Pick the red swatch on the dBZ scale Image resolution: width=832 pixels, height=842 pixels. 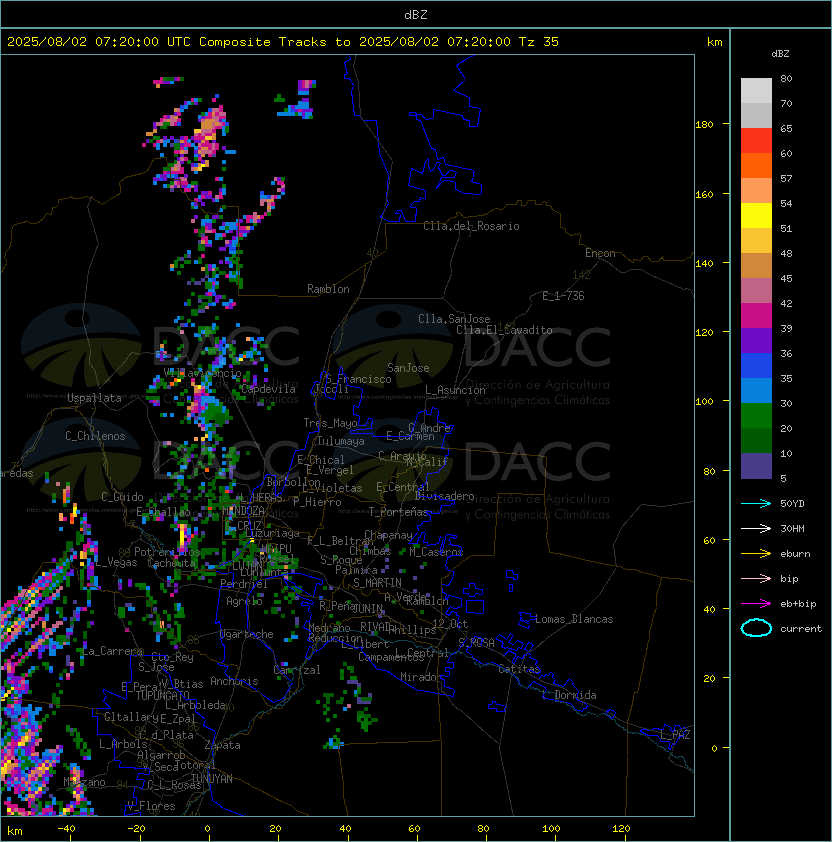tap(756, 141)
